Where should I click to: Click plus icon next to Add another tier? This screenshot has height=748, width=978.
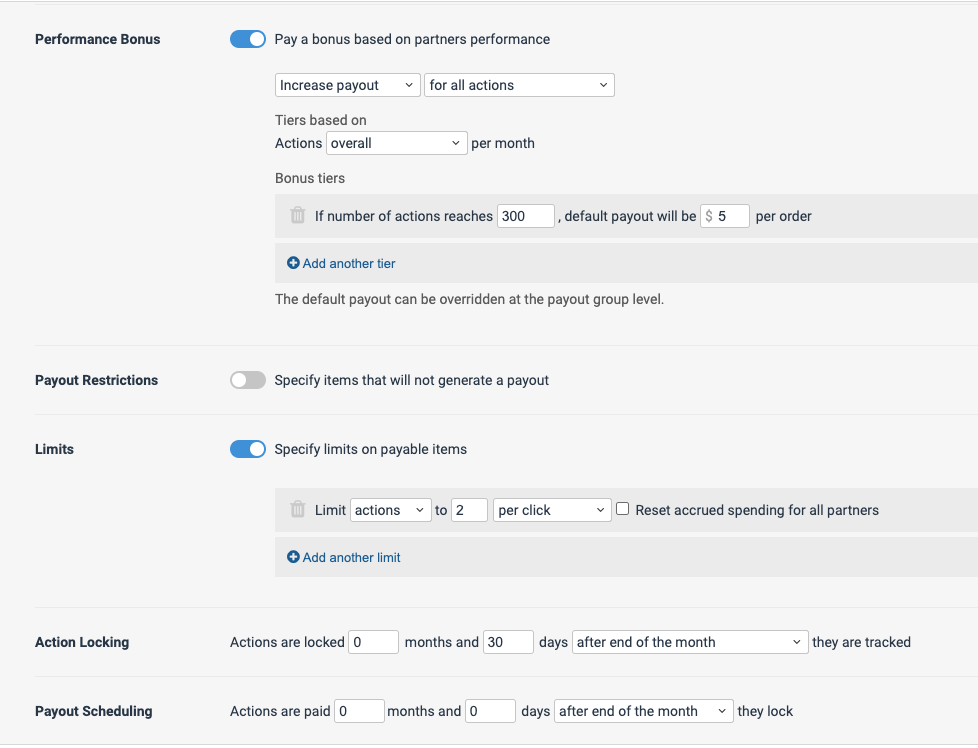[293, 264]
